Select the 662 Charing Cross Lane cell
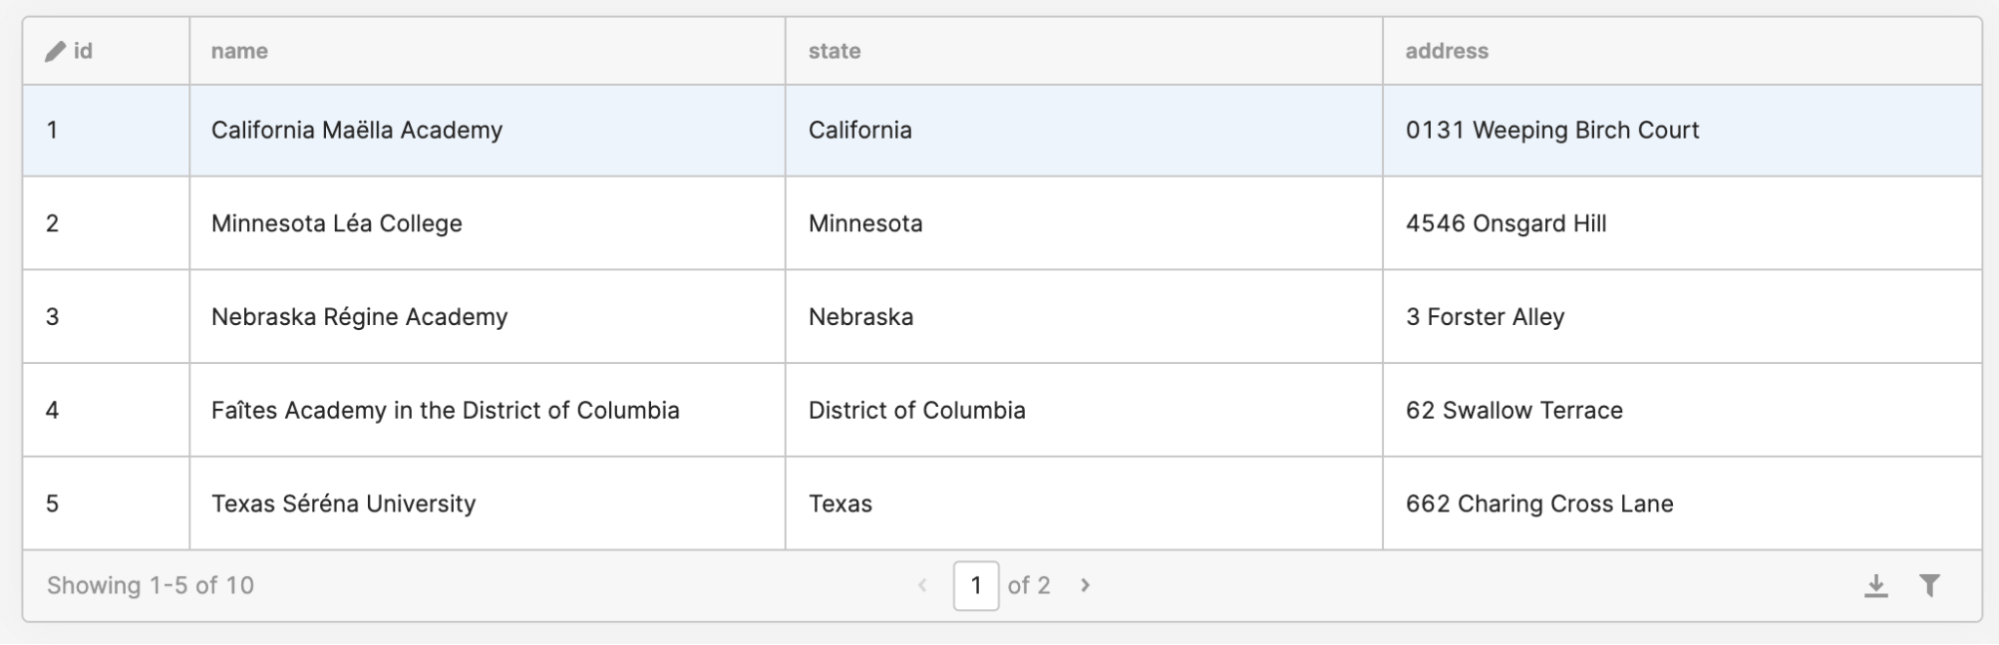 pos(1539,504)
